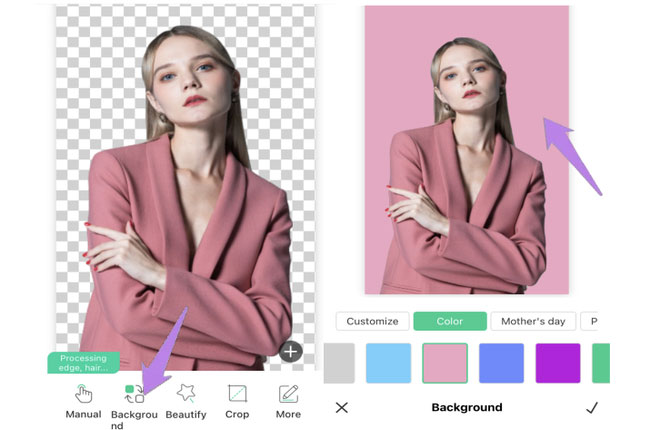
Task: Select the Crop tool
Action: (237, 401)
